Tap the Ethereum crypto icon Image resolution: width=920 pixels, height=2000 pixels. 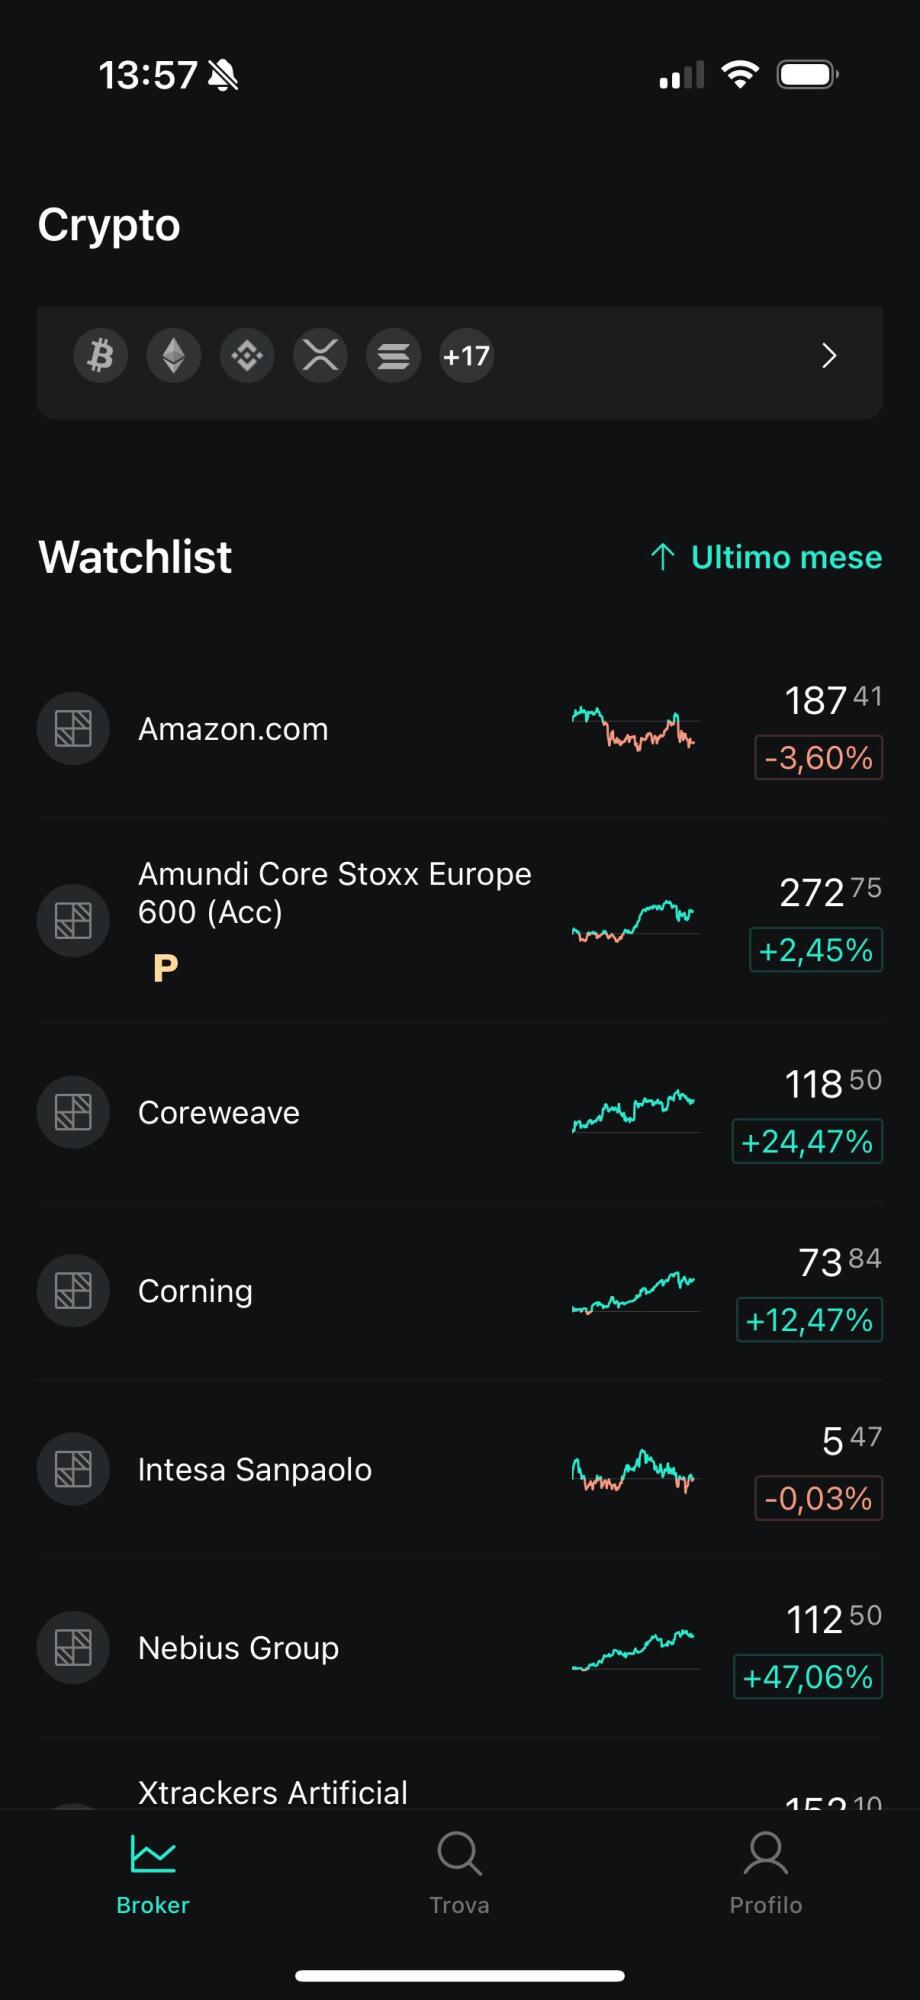(174, 356)
